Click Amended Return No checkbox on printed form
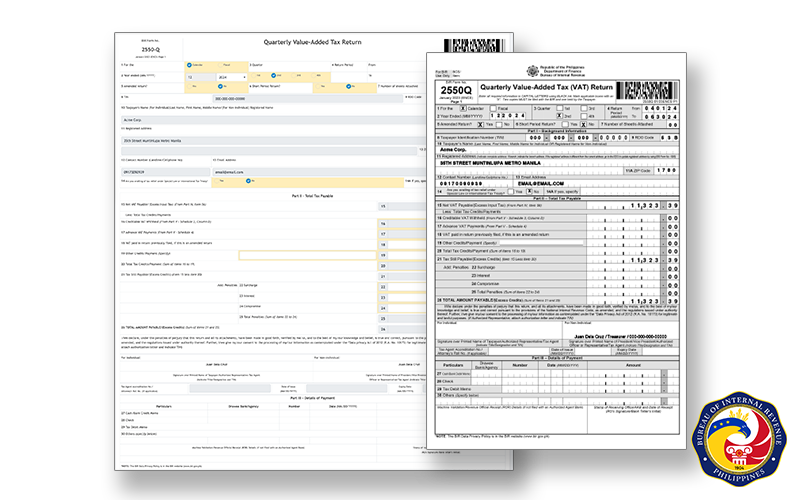 pos(499,124)
